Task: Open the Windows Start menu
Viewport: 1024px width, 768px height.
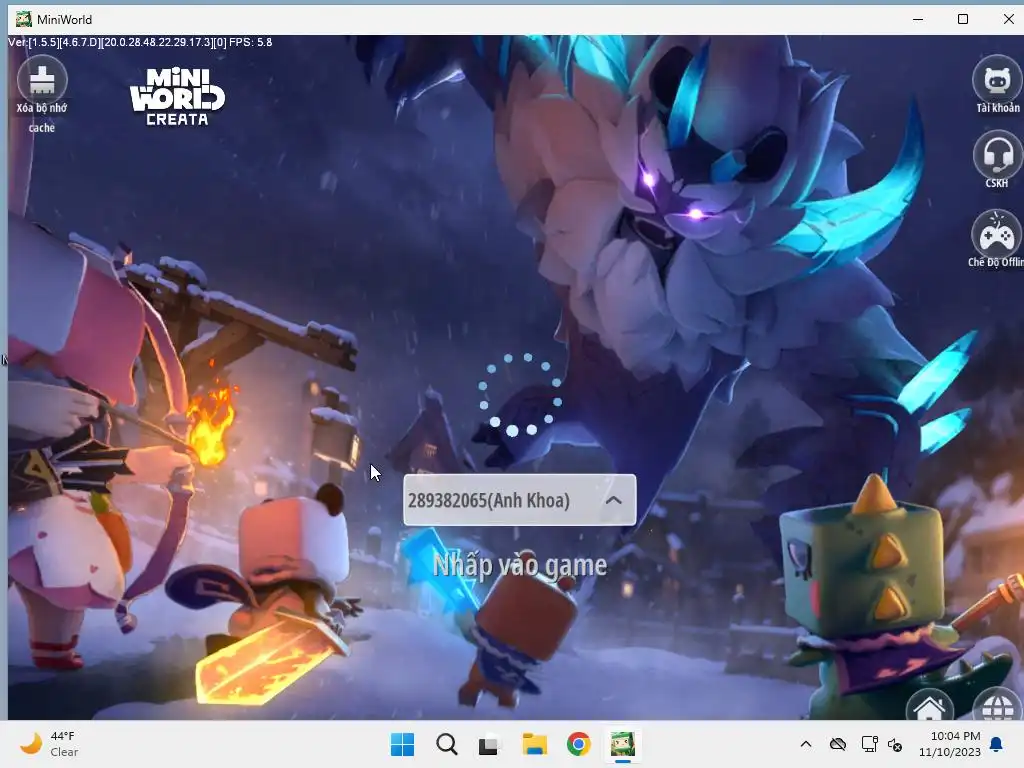Action: coord(402,744)
